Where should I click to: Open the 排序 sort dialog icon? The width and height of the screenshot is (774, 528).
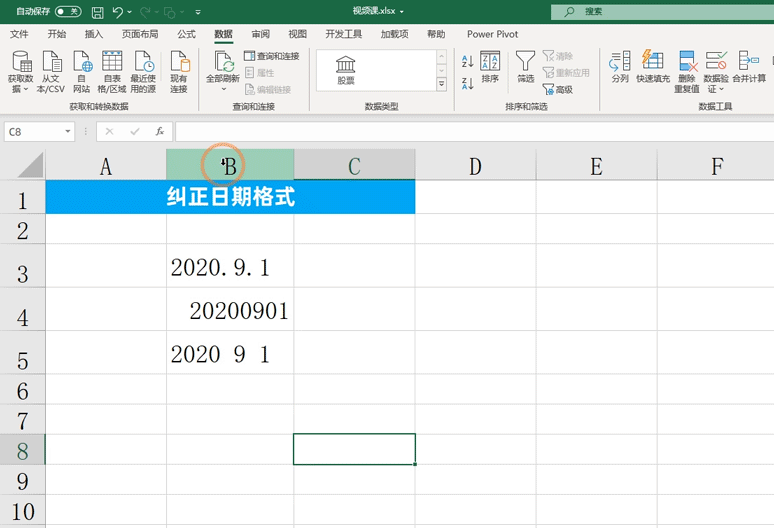[490, 67]
